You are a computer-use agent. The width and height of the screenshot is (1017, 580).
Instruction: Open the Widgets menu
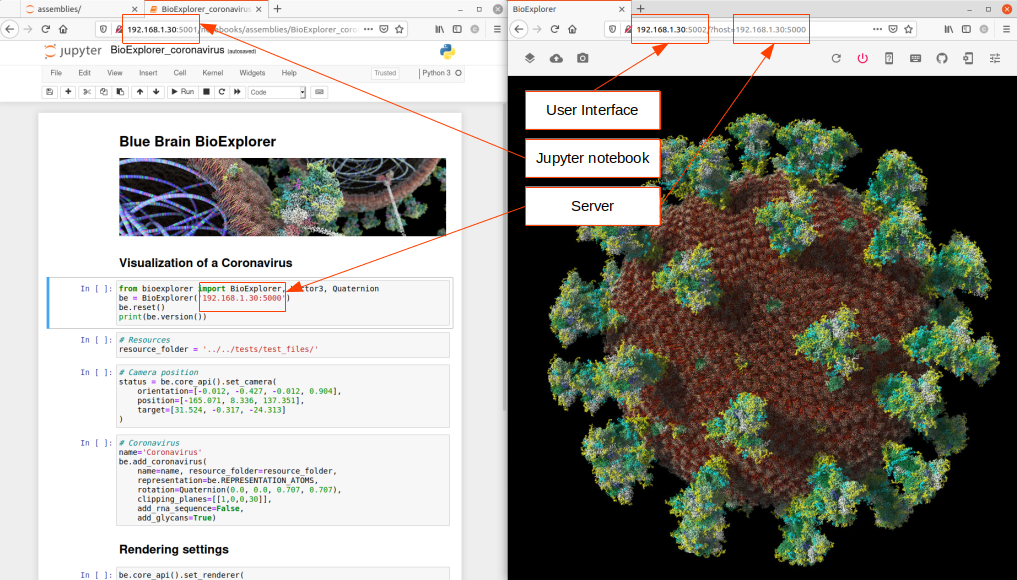pos(252,73)
